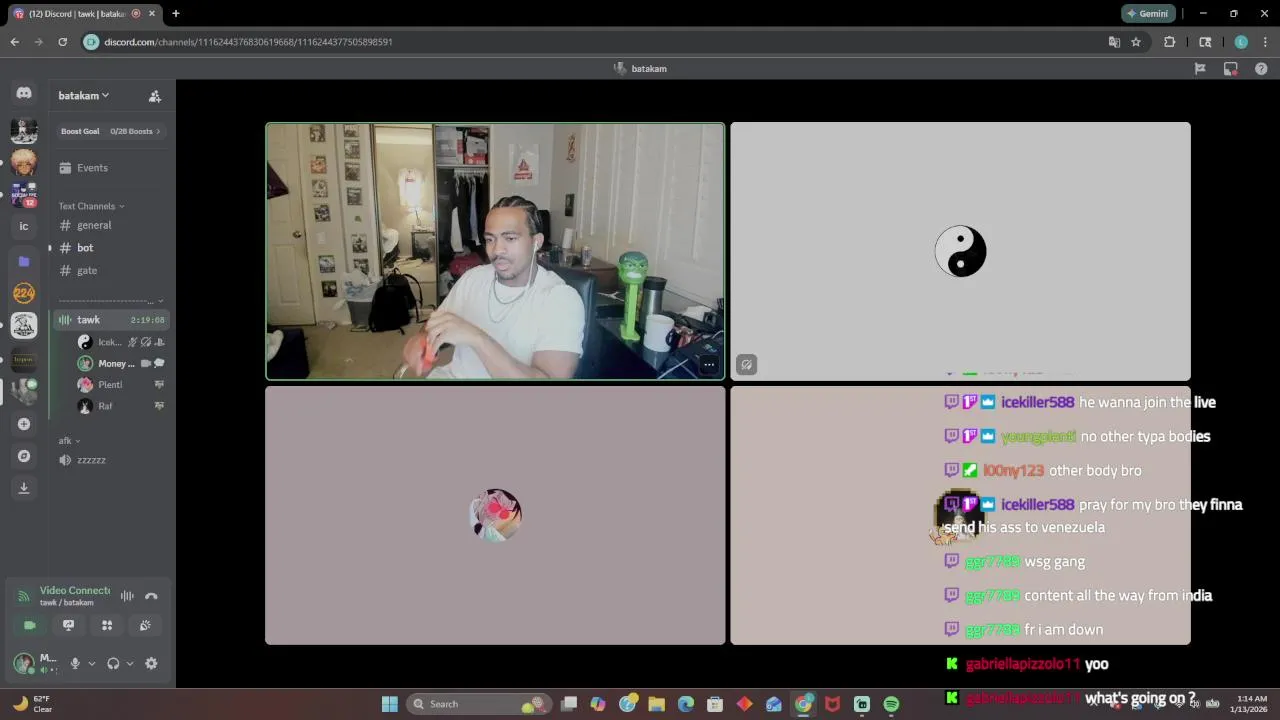Open the inbox icon in top bar
Screen dimensions: 1280x720
click(1231, 69)
